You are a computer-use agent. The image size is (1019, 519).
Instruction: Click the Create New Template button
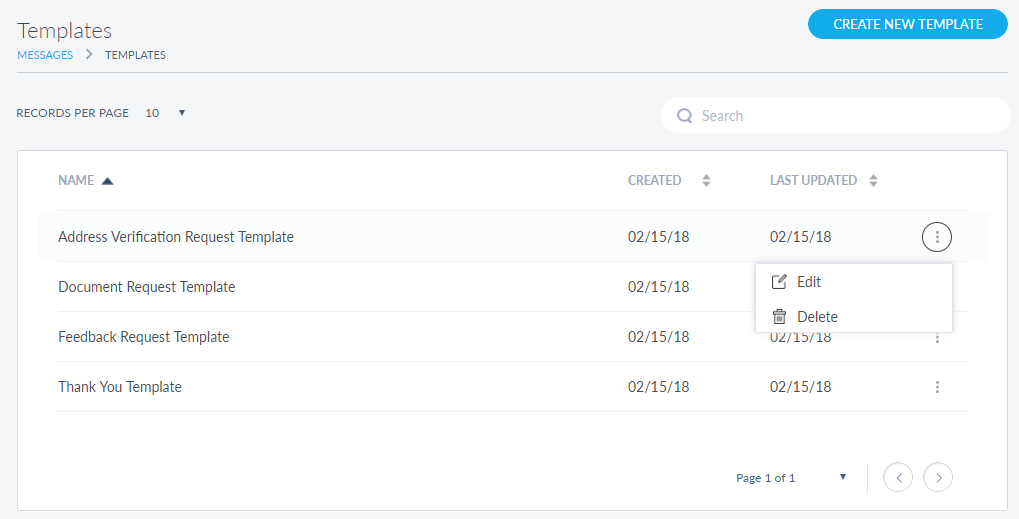(x=907, y=24)
